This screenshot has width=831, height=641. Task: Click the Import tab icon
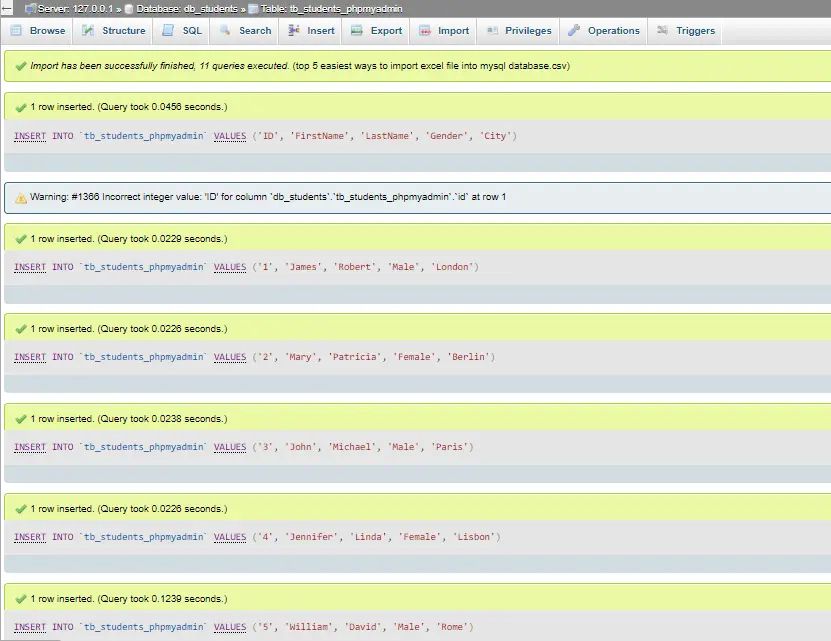[425, 30]
